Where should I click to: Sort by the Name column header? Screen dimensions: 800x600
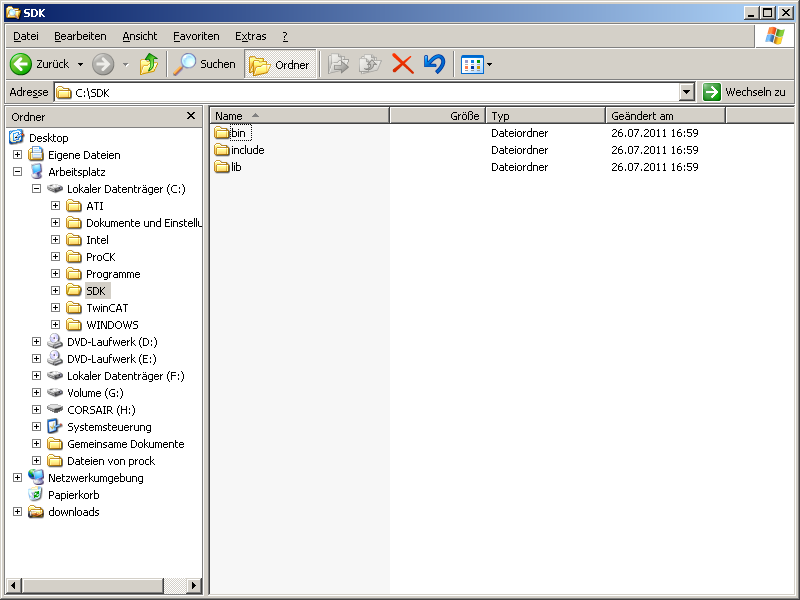(x=299, y=116)
